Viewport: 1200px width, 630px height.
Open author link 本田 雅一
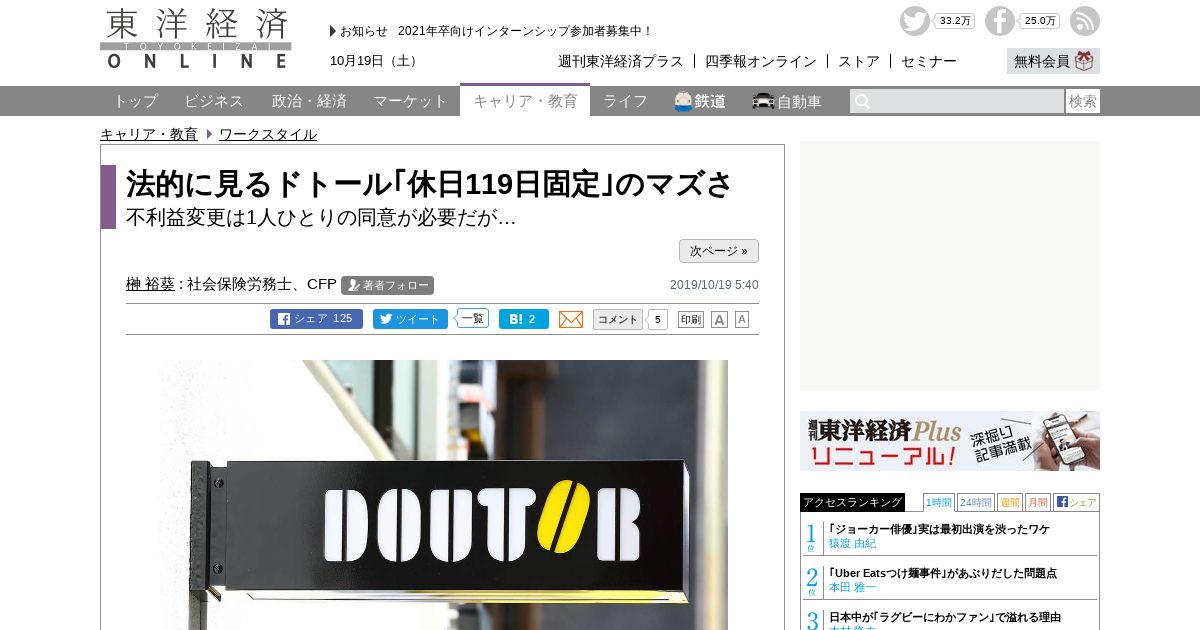point(852,587)
